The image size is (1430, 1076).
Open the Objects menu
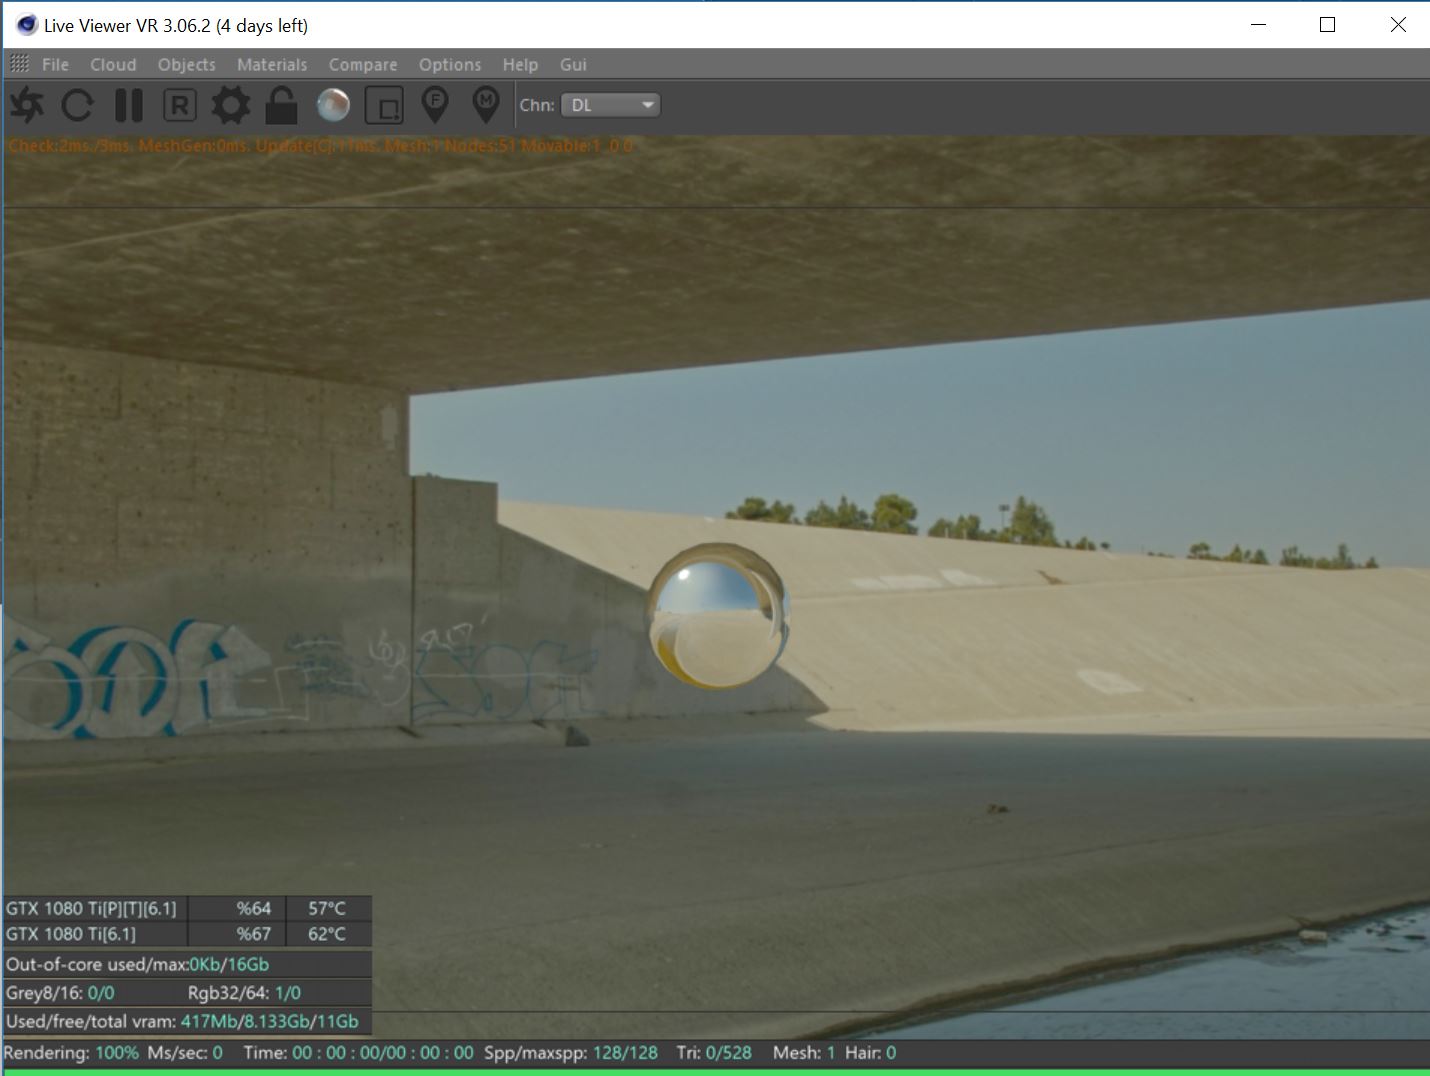point(187,64)
